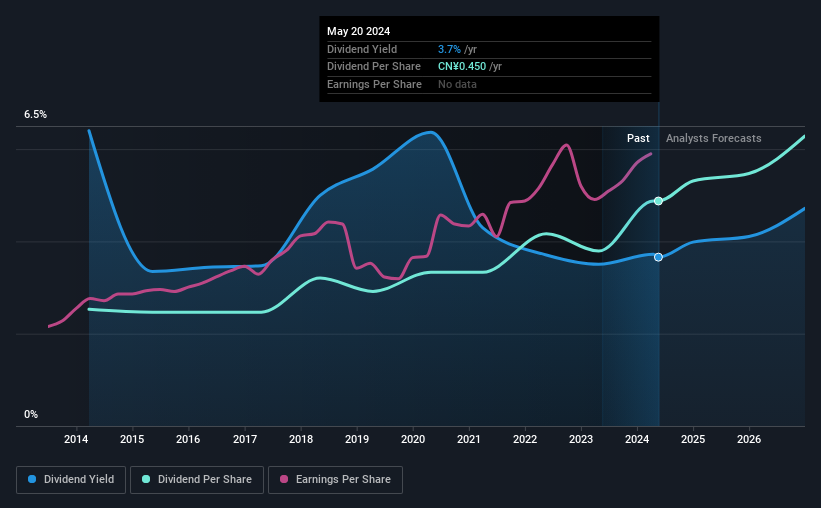Click the Past region label
The width and height of the screenshot is (821, 508).
coord(638,138)
